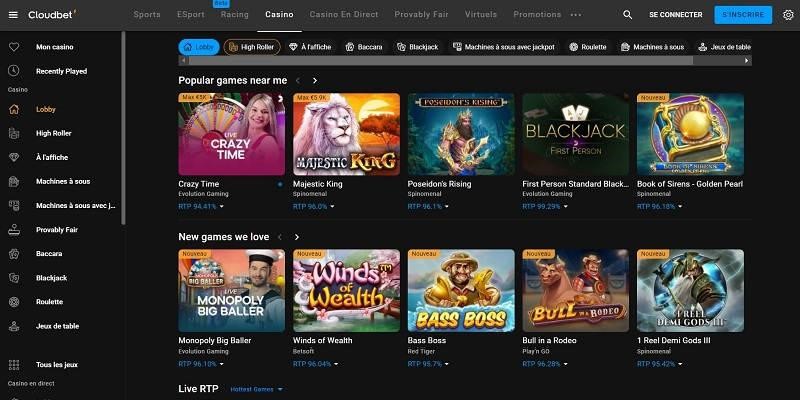Click the S'INSCRIRE button
Screen dimensions: 800x400
[x=743, y=15]
